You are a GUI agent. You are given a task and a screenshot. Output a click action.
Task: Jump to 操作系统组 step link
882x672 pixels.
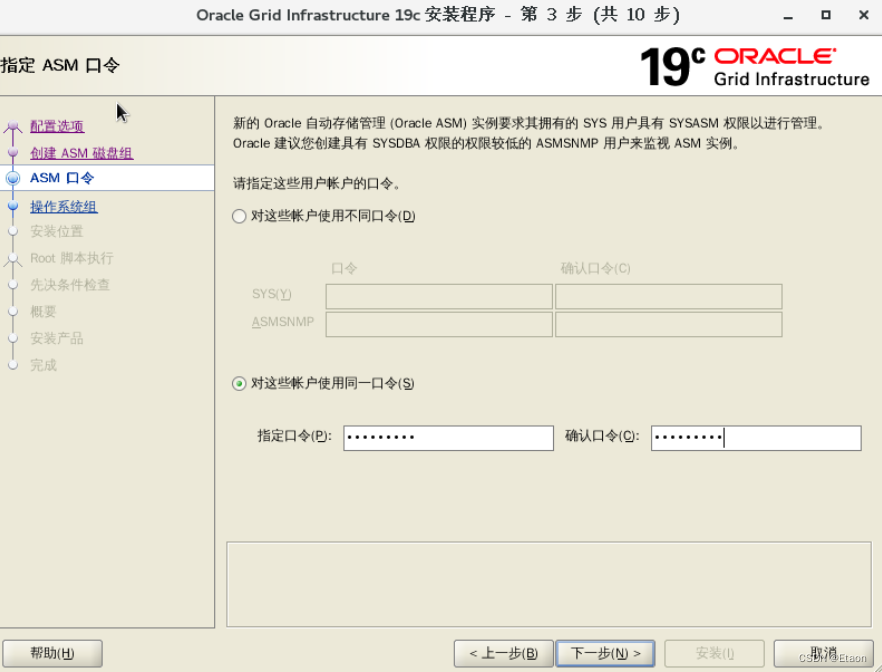(x=64, y=206)
